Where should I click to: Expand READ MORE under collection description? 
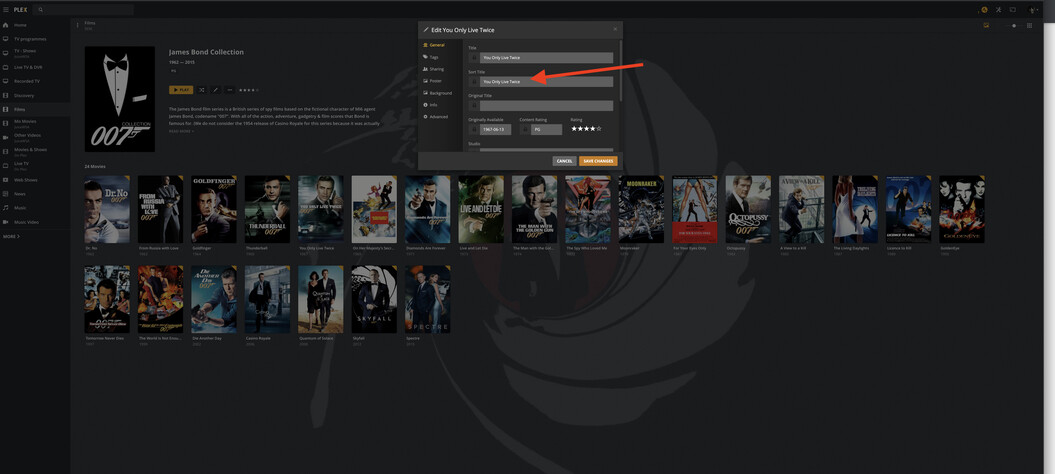point(181,131)
